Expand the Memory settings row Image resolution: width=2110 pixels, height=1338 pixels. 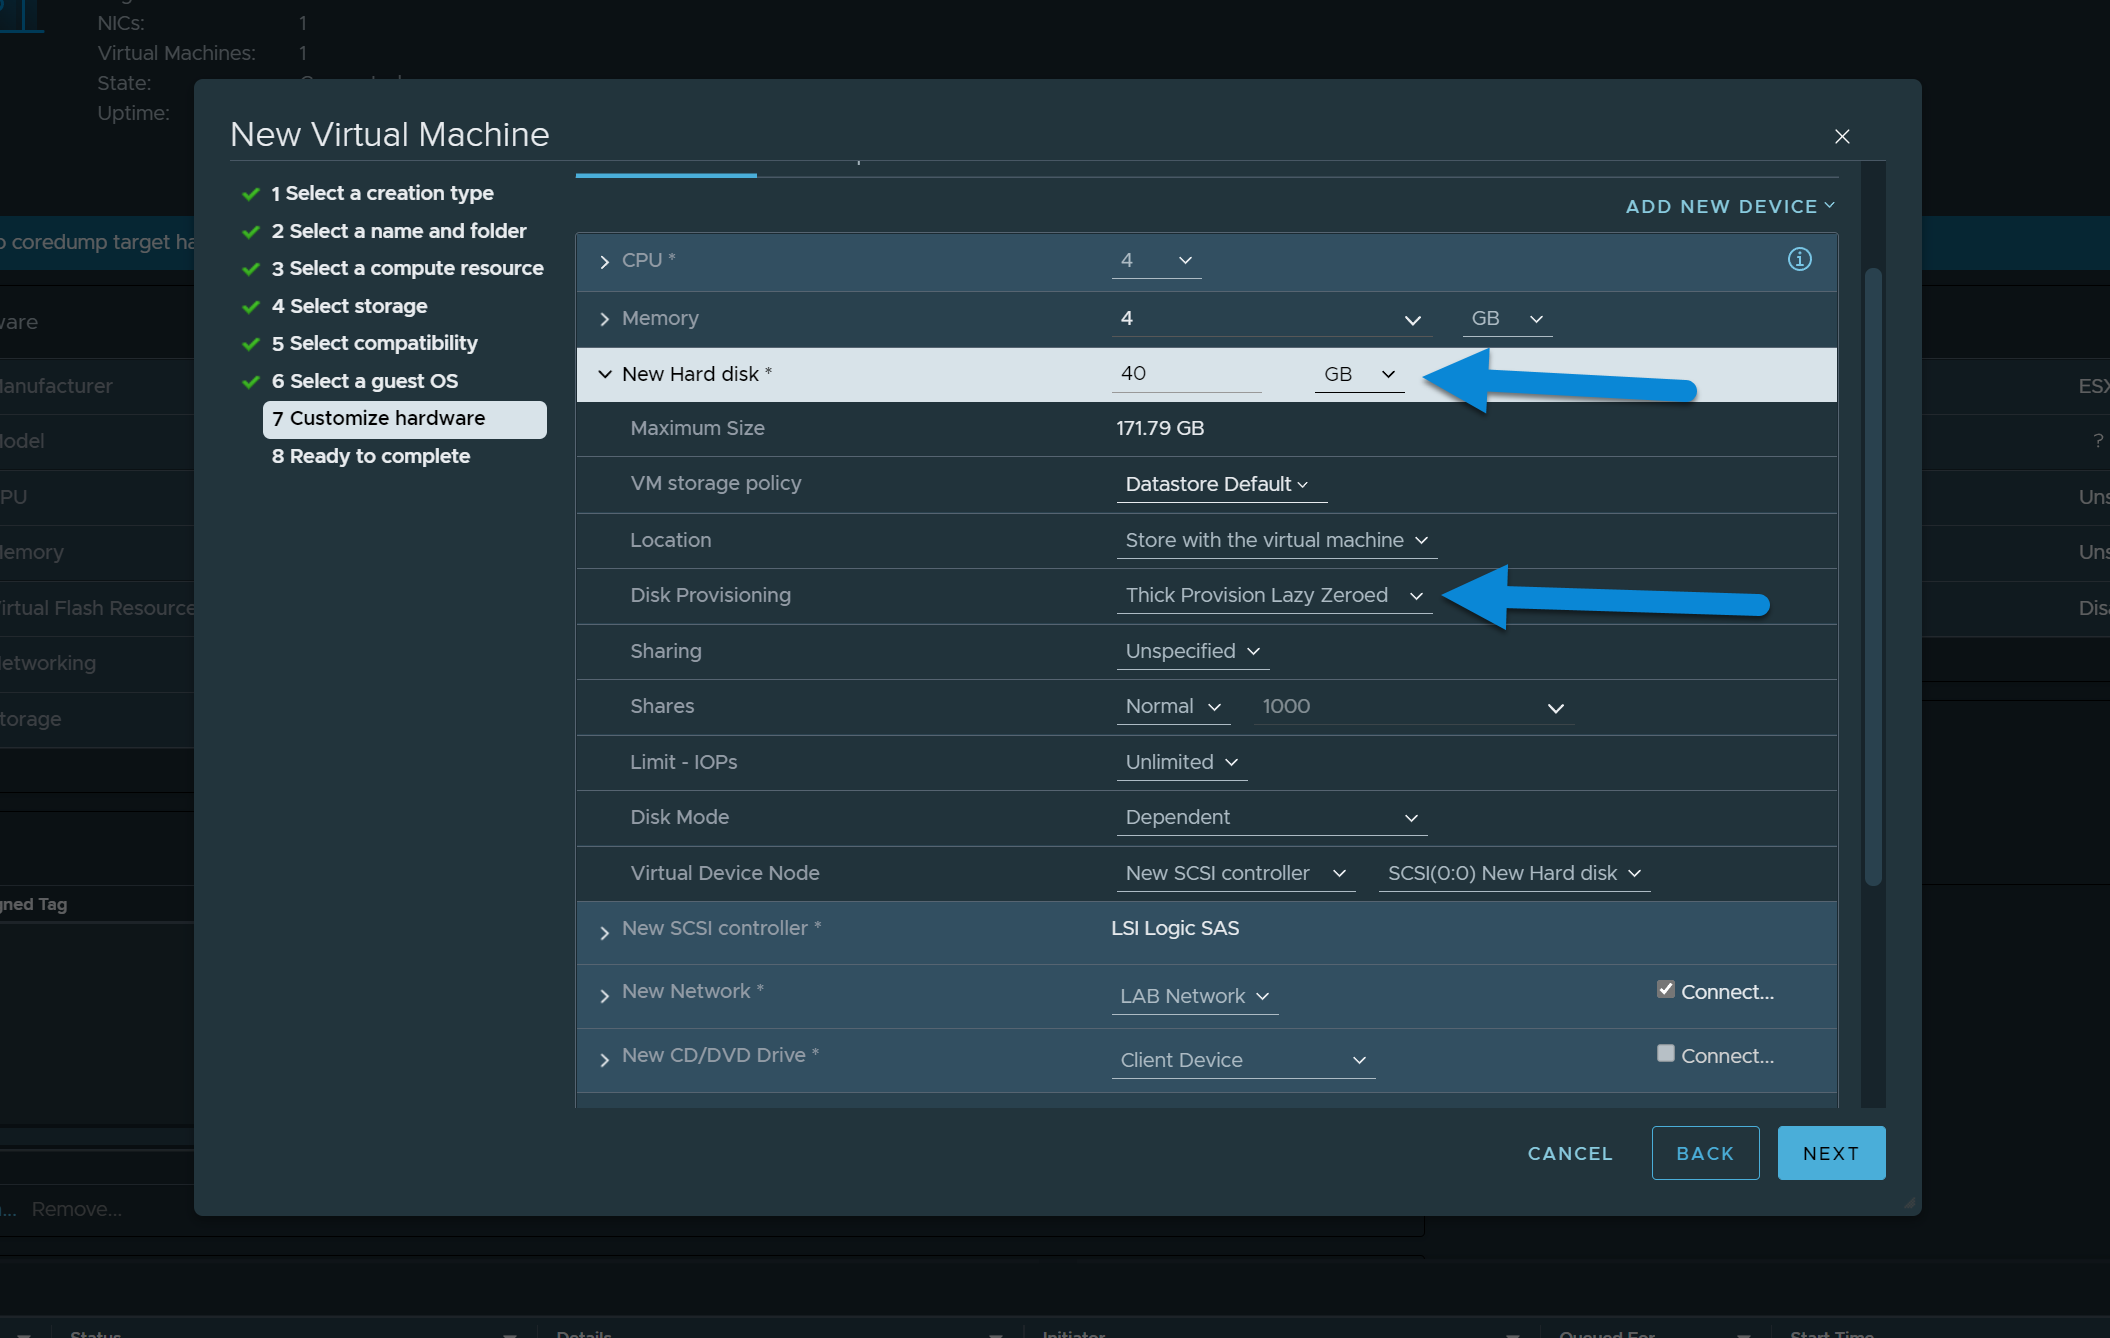pos(604,319)
